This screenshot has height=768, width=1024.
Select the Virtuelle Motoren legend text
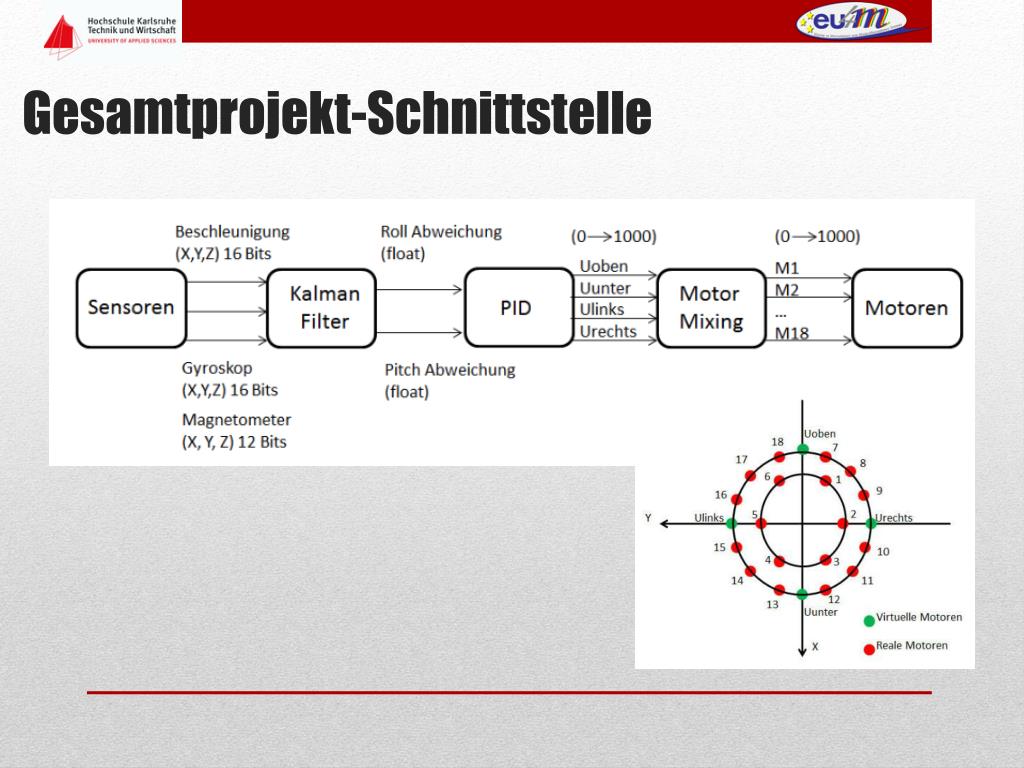click(919, 617)
